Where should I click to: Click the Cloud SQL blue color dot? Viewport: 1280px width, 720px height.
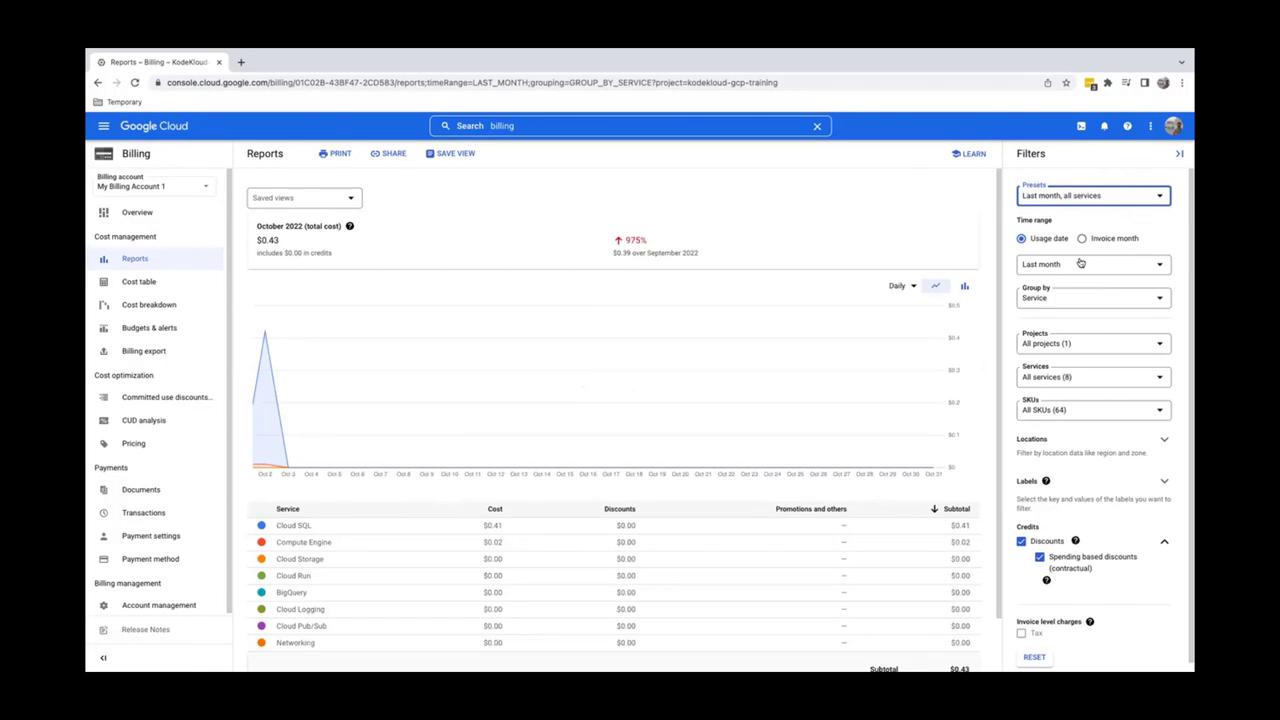(262, 525)
